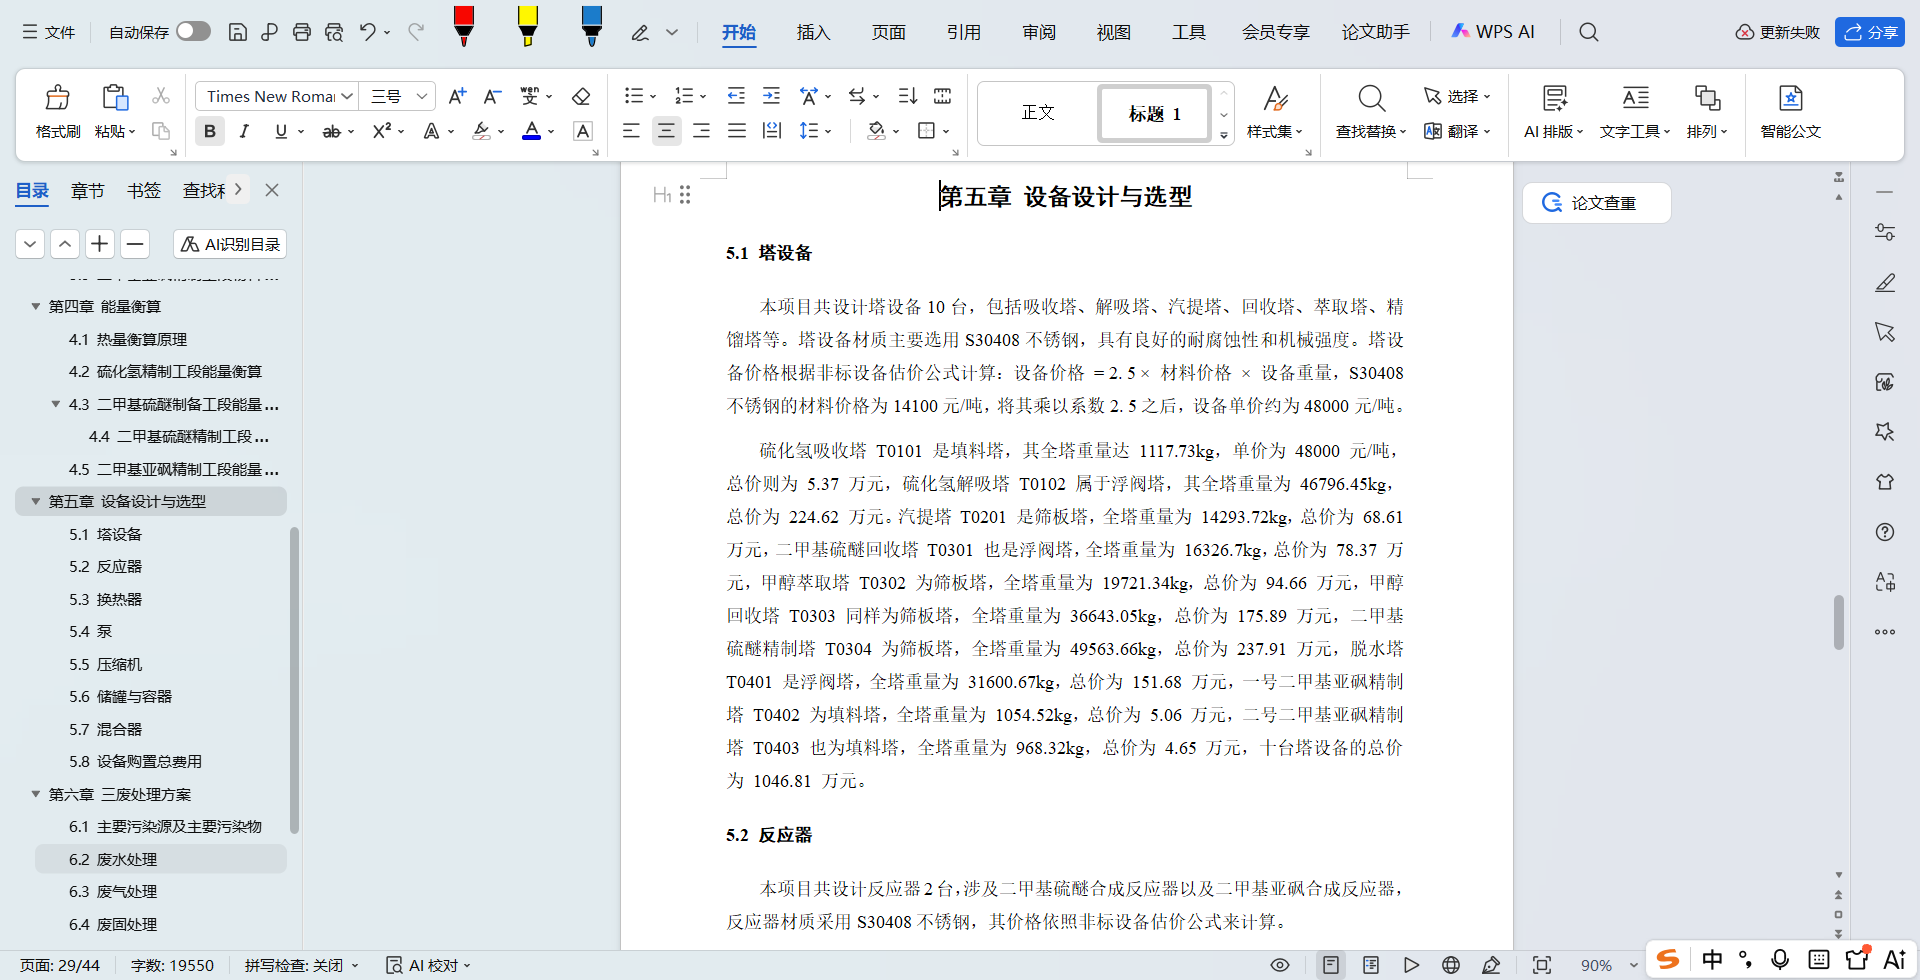This screenshot has width=1920, height=980.
Task: Select outline entry 6.2 废水处理
Action: pyautogui.click(x=161, y=859)
